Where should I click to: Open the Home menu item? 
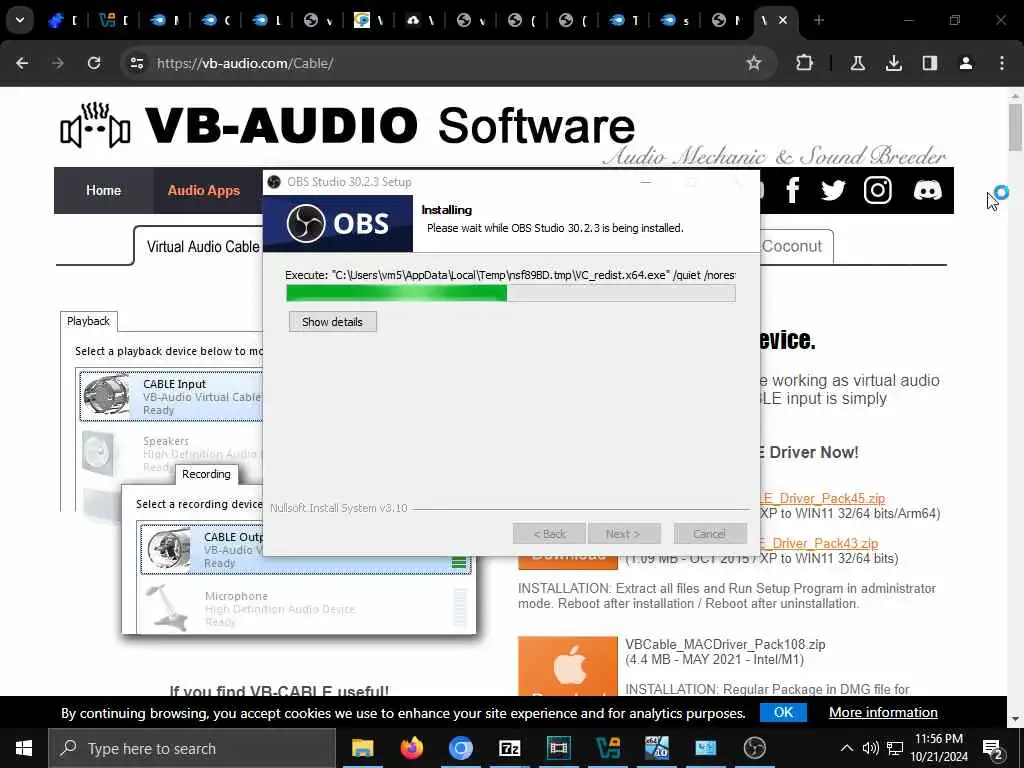tap(103, 191)
